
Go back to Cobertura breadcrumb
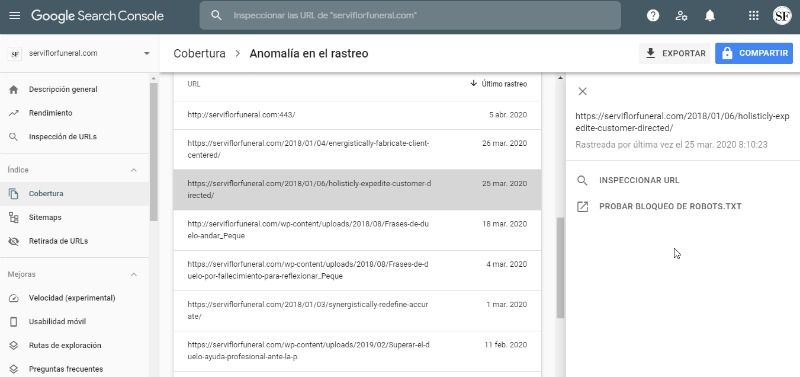(x=199, y=54)
